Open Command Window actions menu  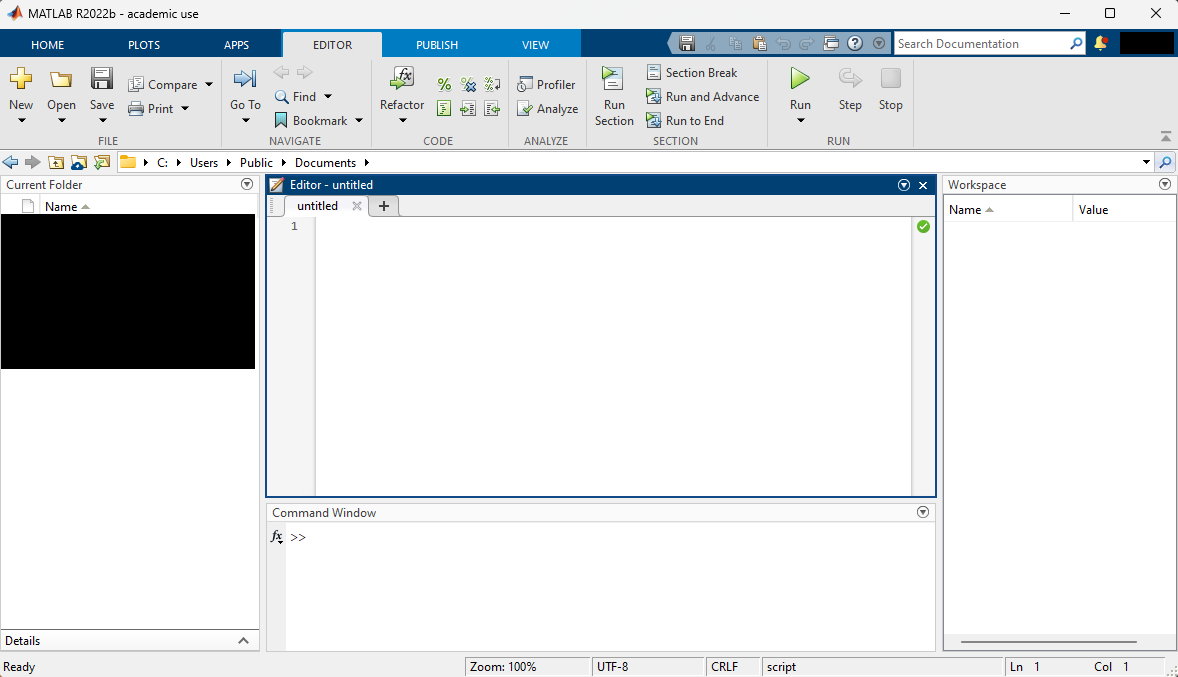pos(923,512)
